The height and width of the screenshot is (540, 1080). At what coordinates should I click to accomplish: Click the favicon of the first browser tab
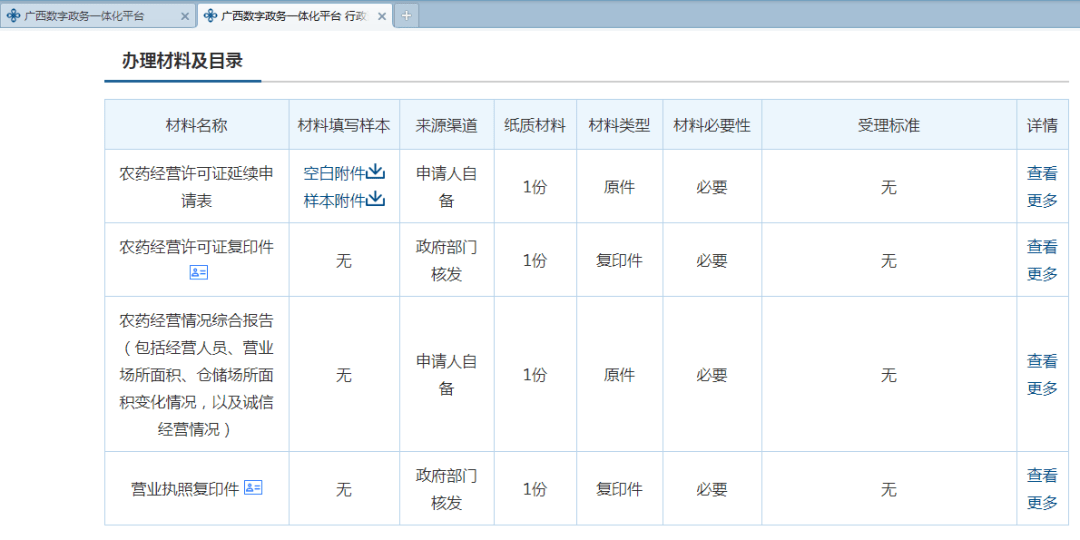pyautogui.click(x=13, y=16)
